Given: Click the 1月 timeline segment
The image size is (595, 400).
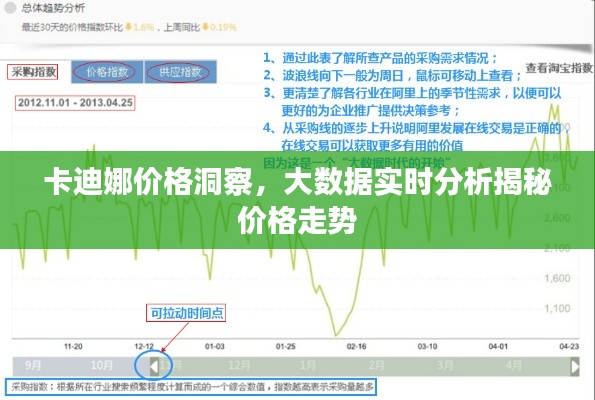Looking at the screenshot, I should (307, 366).
